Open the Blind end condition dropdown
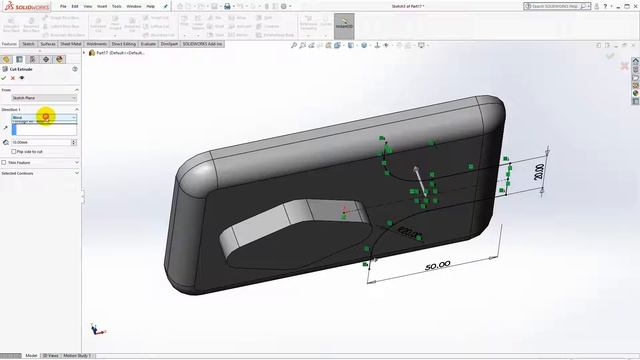The height and width of the screenshot is (360, 640). [x=44, y=118]
